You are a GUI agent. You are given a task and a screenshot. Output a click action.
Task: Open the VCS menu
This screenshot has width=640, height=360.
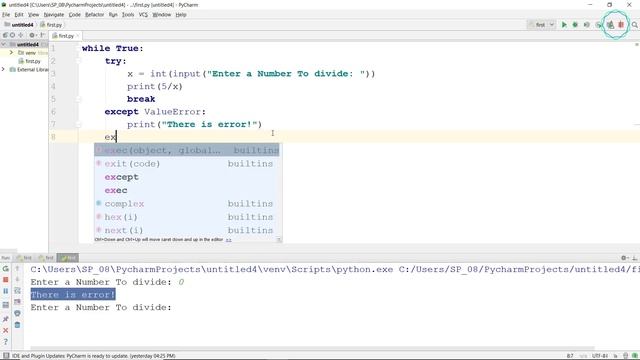143,15
